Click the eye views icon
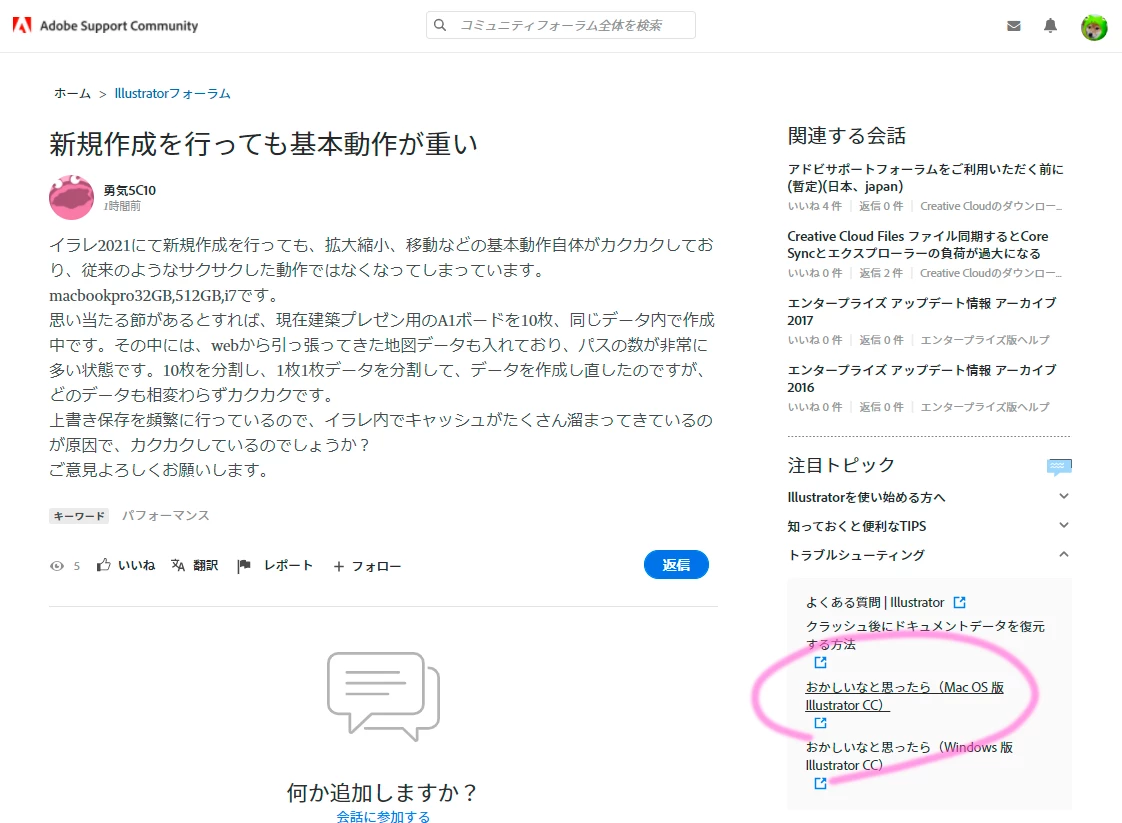The height and width of the screenshot is (823, 1122). tap(57, 566)
